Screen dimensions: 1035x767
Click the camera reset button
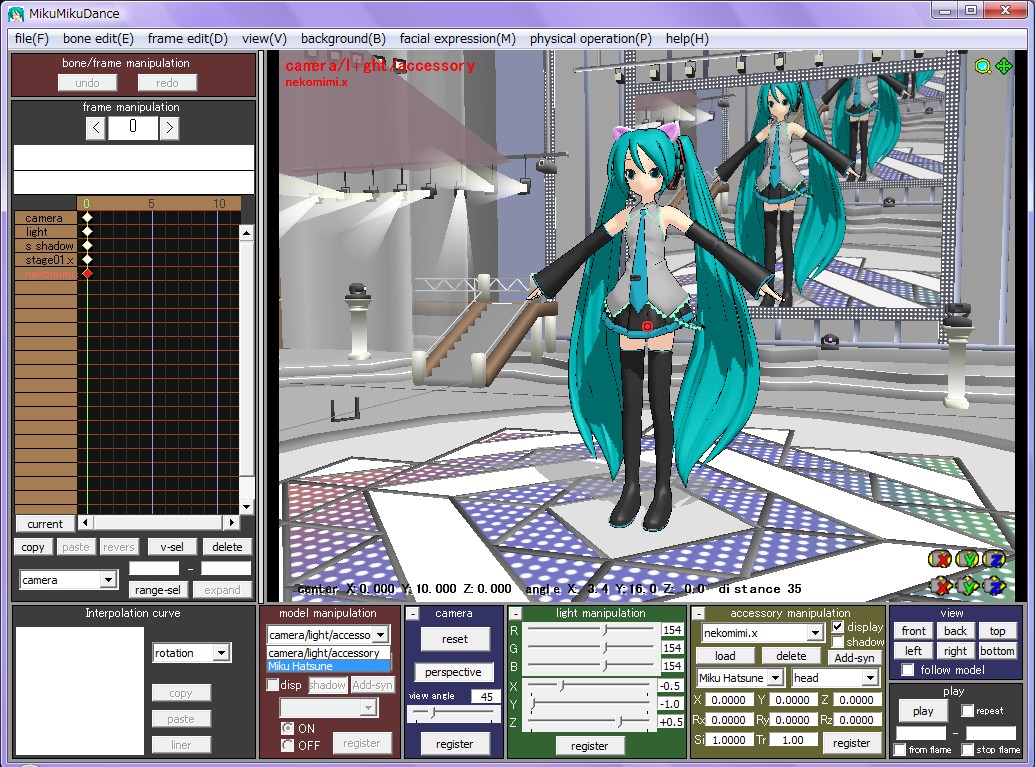[454, 639]
